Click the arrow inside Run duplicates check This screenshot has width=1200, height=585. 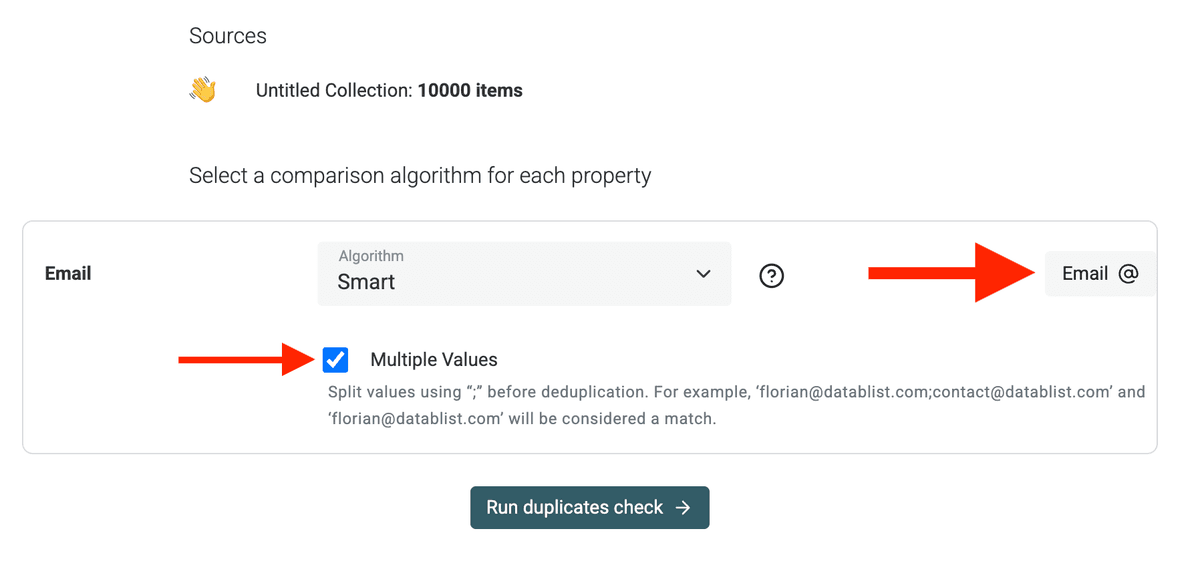tap(683, 508)
